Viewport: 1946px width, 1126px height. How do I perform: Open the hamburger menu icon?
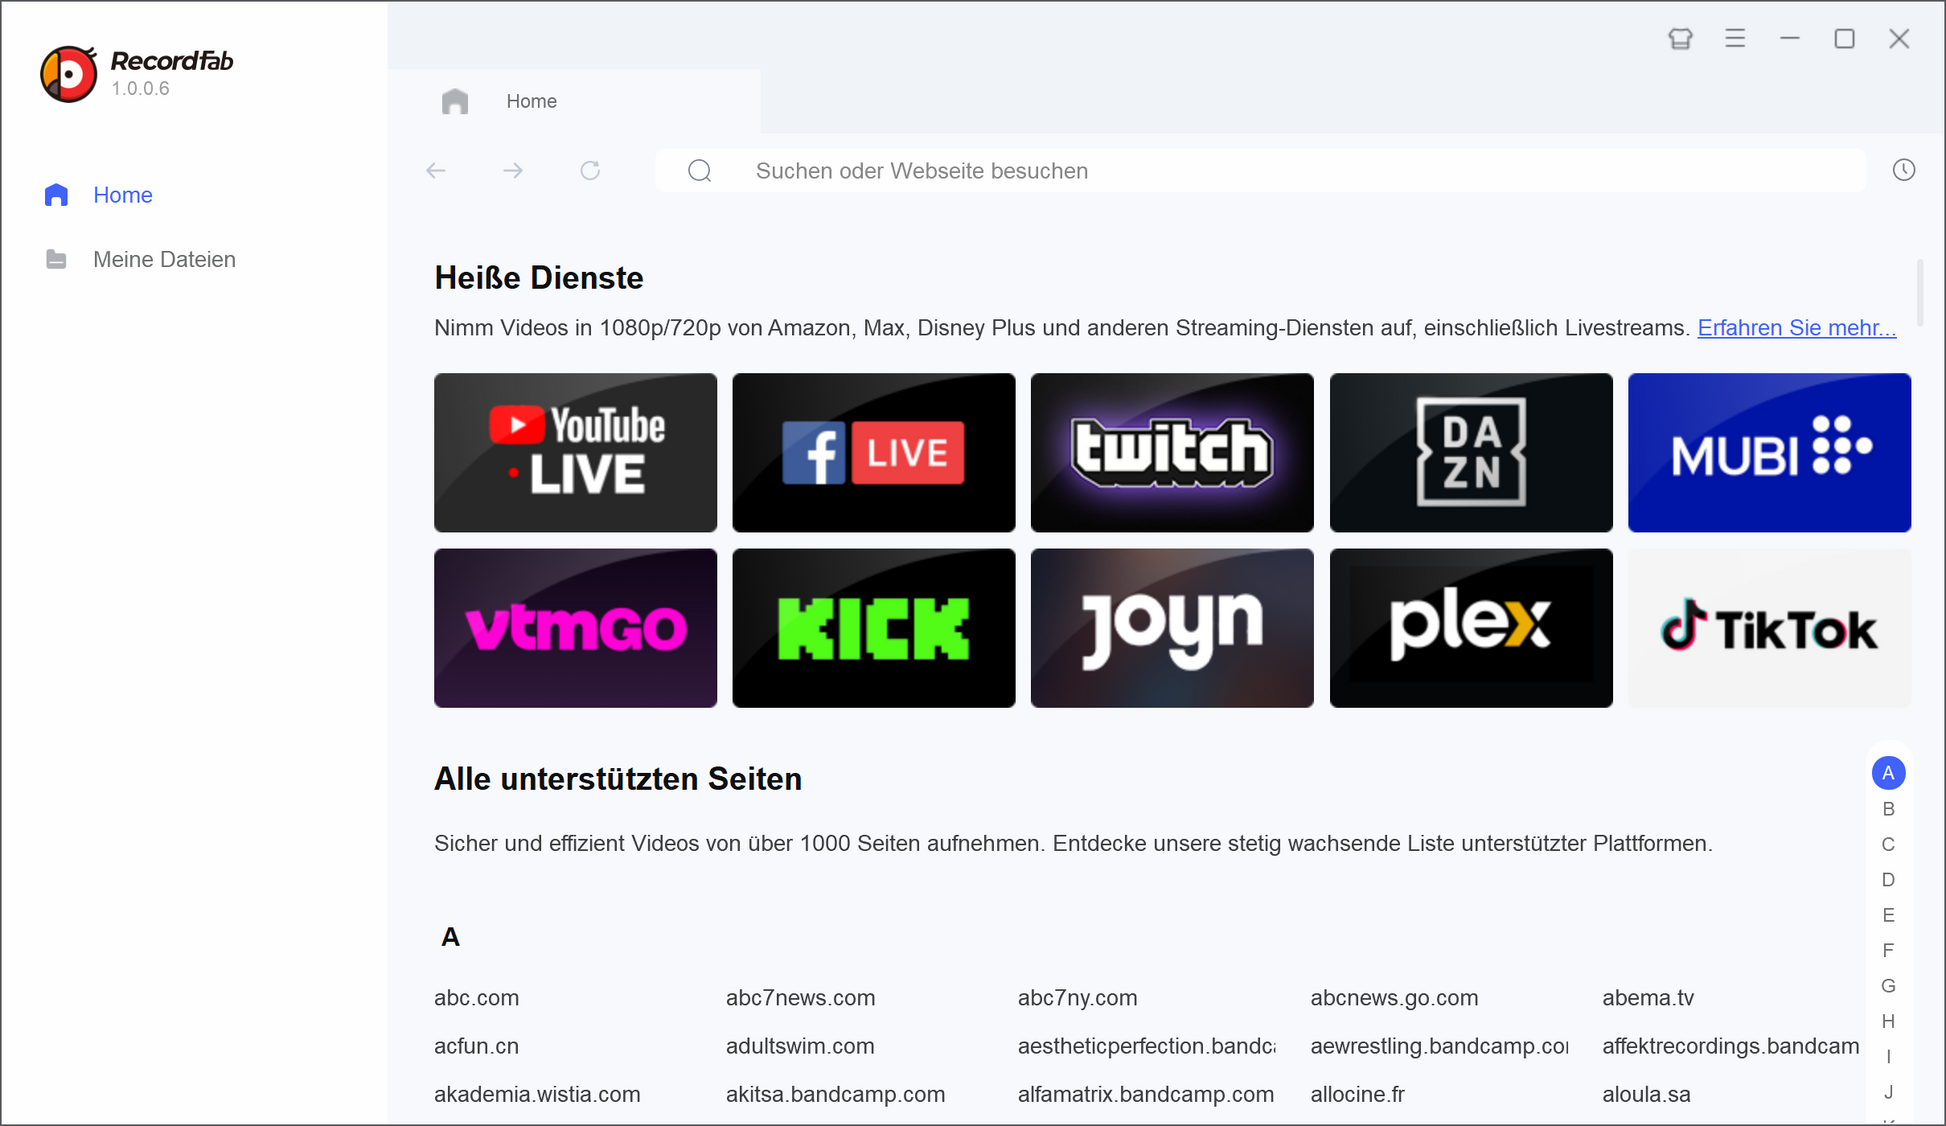coord(1735,39)
